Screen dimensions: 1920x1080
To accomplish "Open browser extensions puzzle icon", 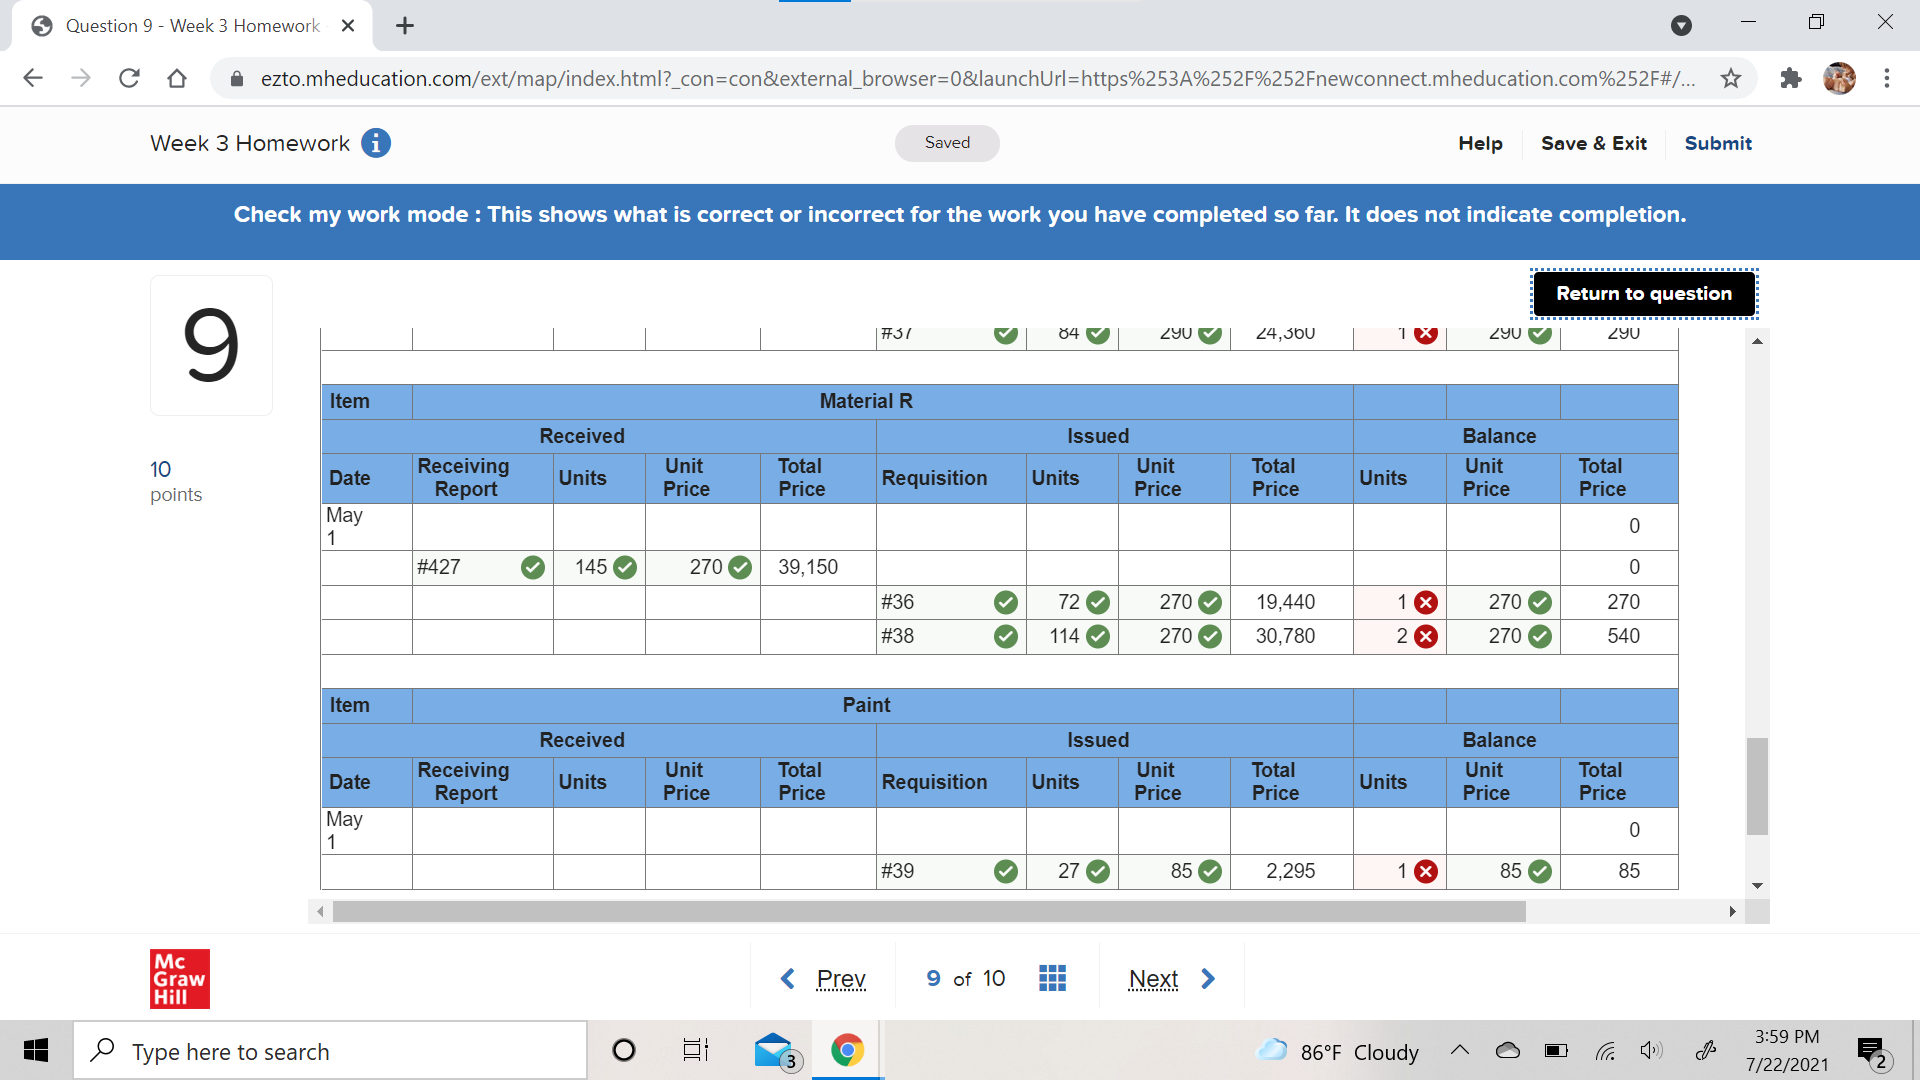I will tap(1791, 78).
